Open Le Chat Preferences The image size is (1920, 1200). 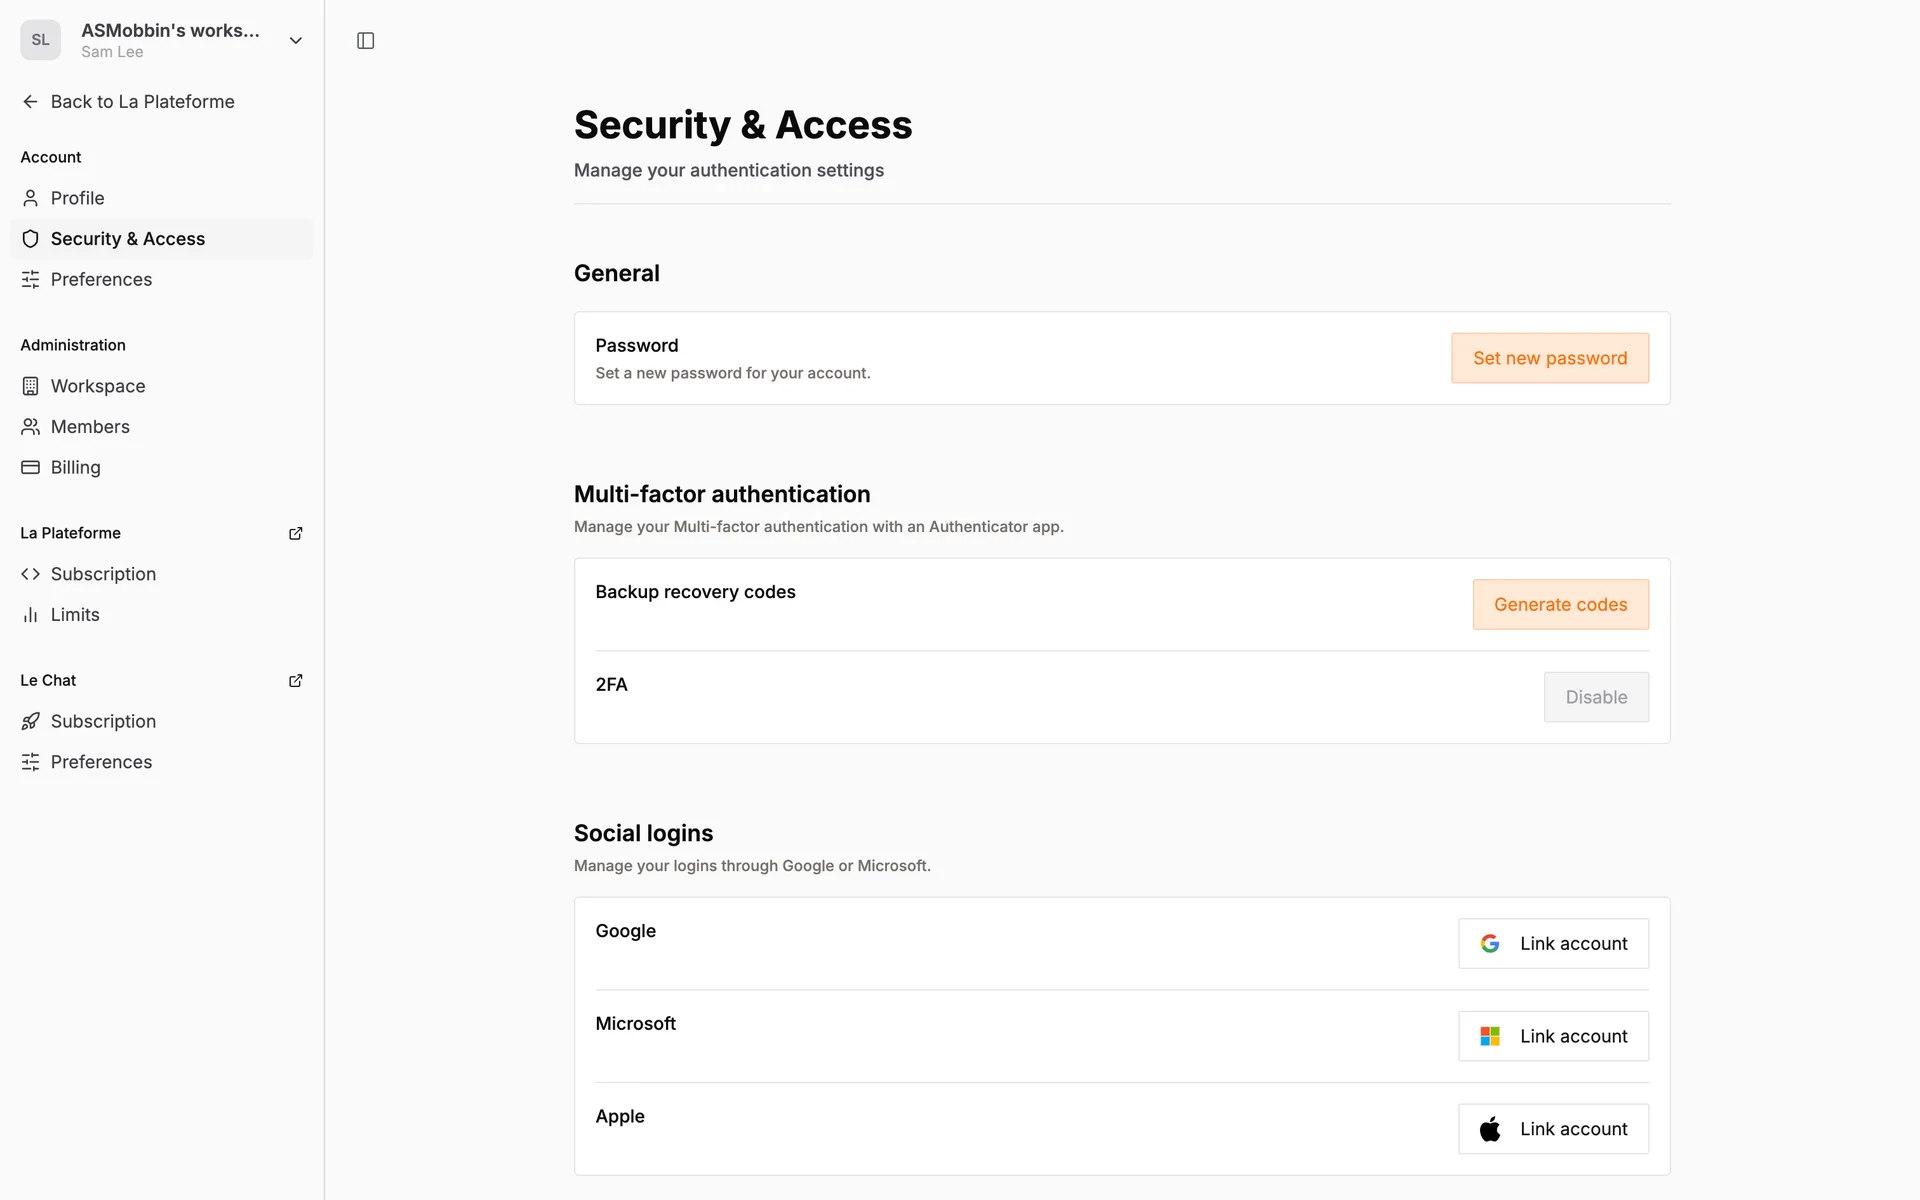point(101,762)
